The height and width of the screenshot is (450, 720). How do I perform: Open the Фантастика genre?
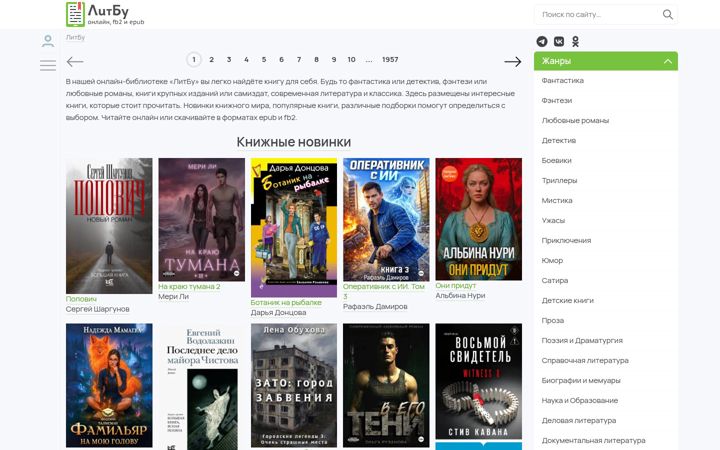pyautogui.click(x=562, y=80)
